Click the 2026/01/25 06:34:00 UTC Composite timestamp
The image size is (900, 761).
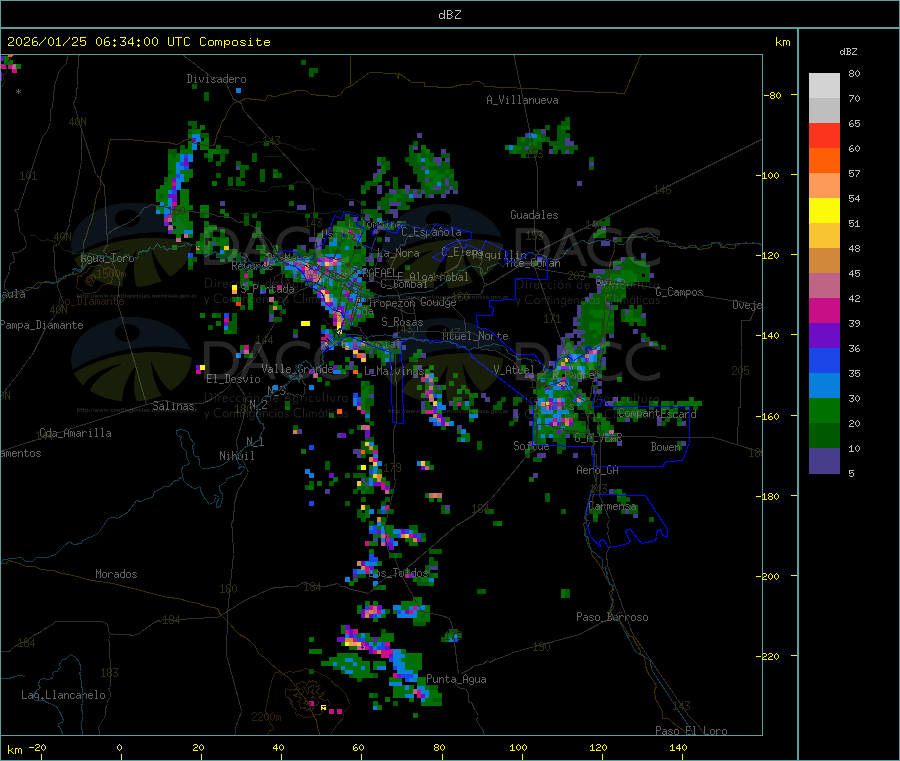point(138,42)
